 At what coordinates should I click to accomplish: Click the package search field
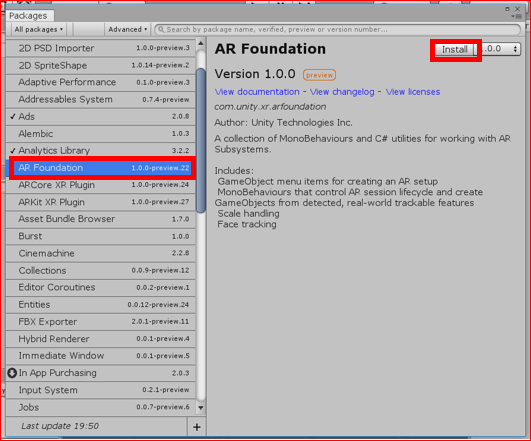pos(337,29)
